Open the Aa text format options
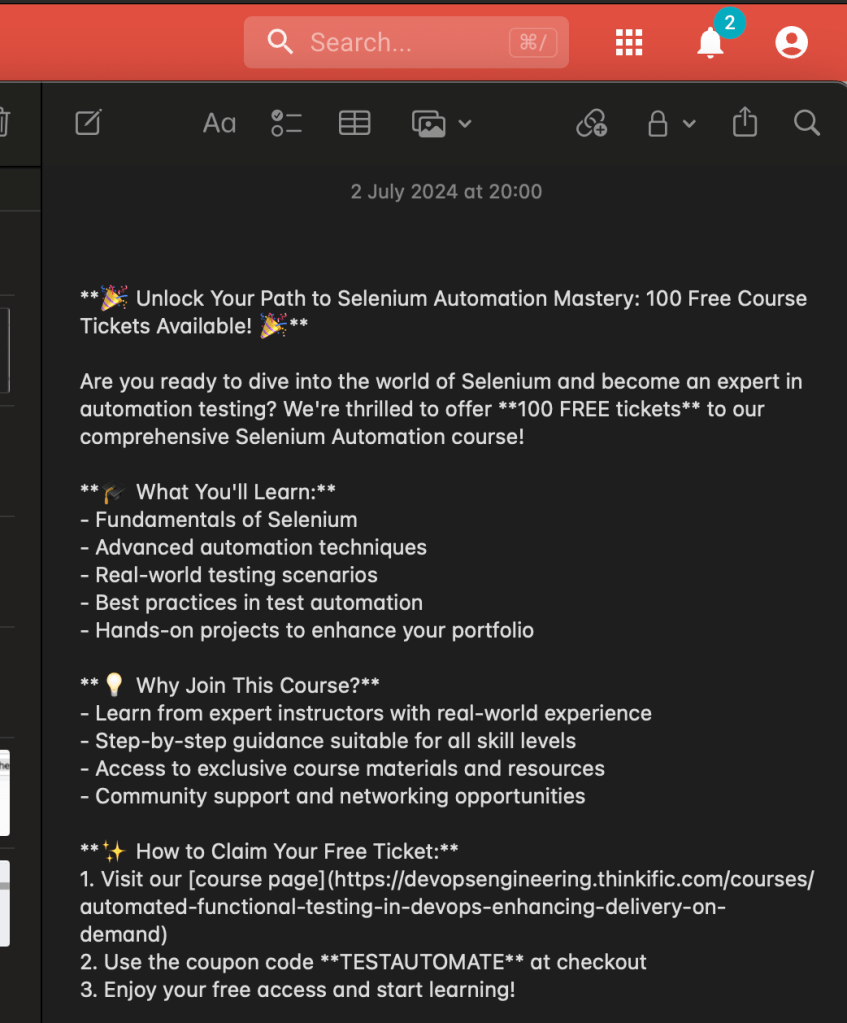The width and height of the screenshot is (847, 1023). 219,123
